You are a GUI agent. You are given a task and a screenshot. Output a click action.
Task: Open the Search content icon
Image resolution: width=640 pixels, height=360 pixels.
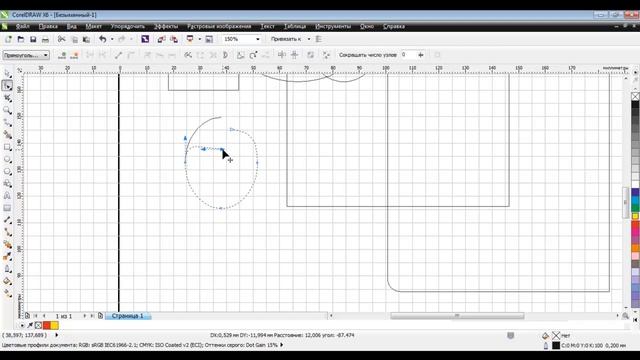[145, 39]
